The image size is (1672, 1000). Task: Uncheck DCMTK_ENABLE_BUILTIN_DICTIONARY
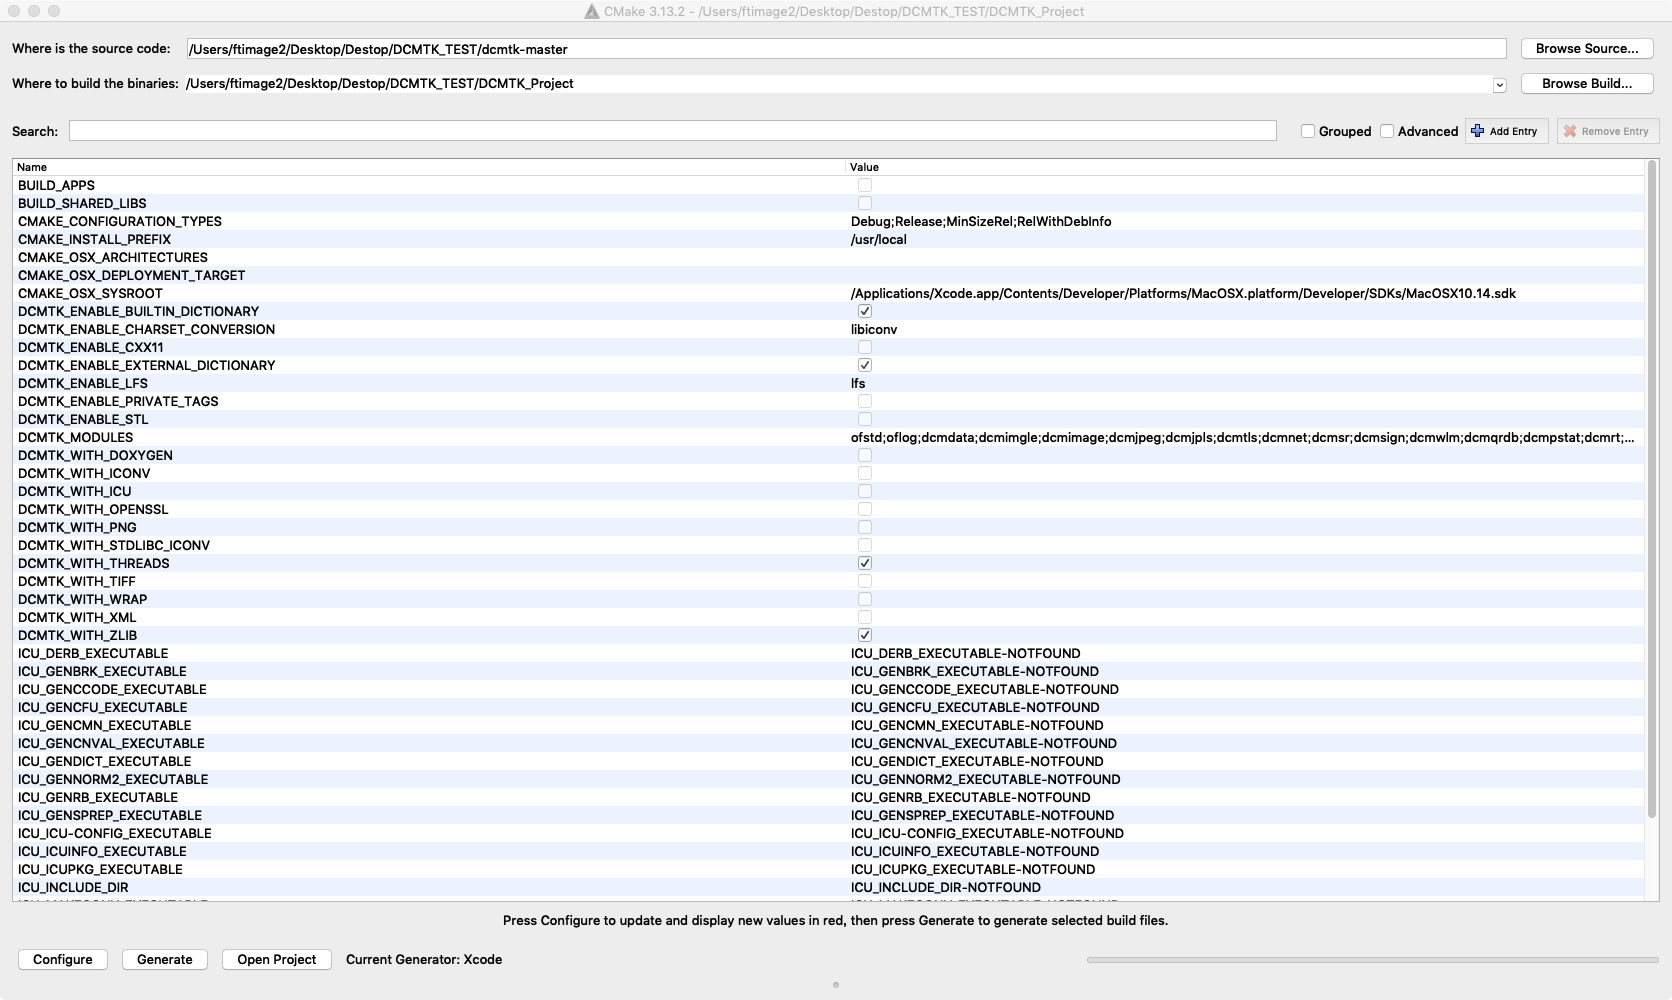pyautogui.click(x=865, y=311)
